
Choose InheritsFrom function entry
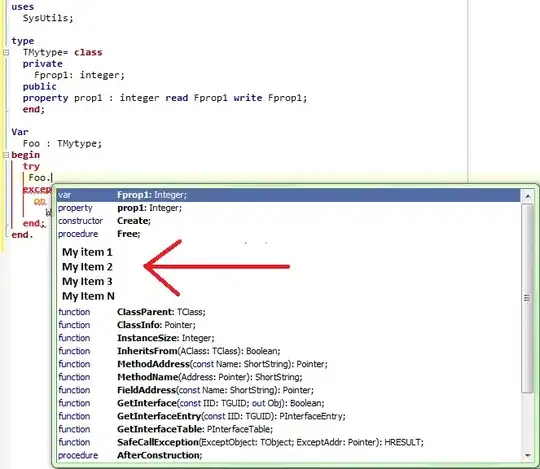288,351
